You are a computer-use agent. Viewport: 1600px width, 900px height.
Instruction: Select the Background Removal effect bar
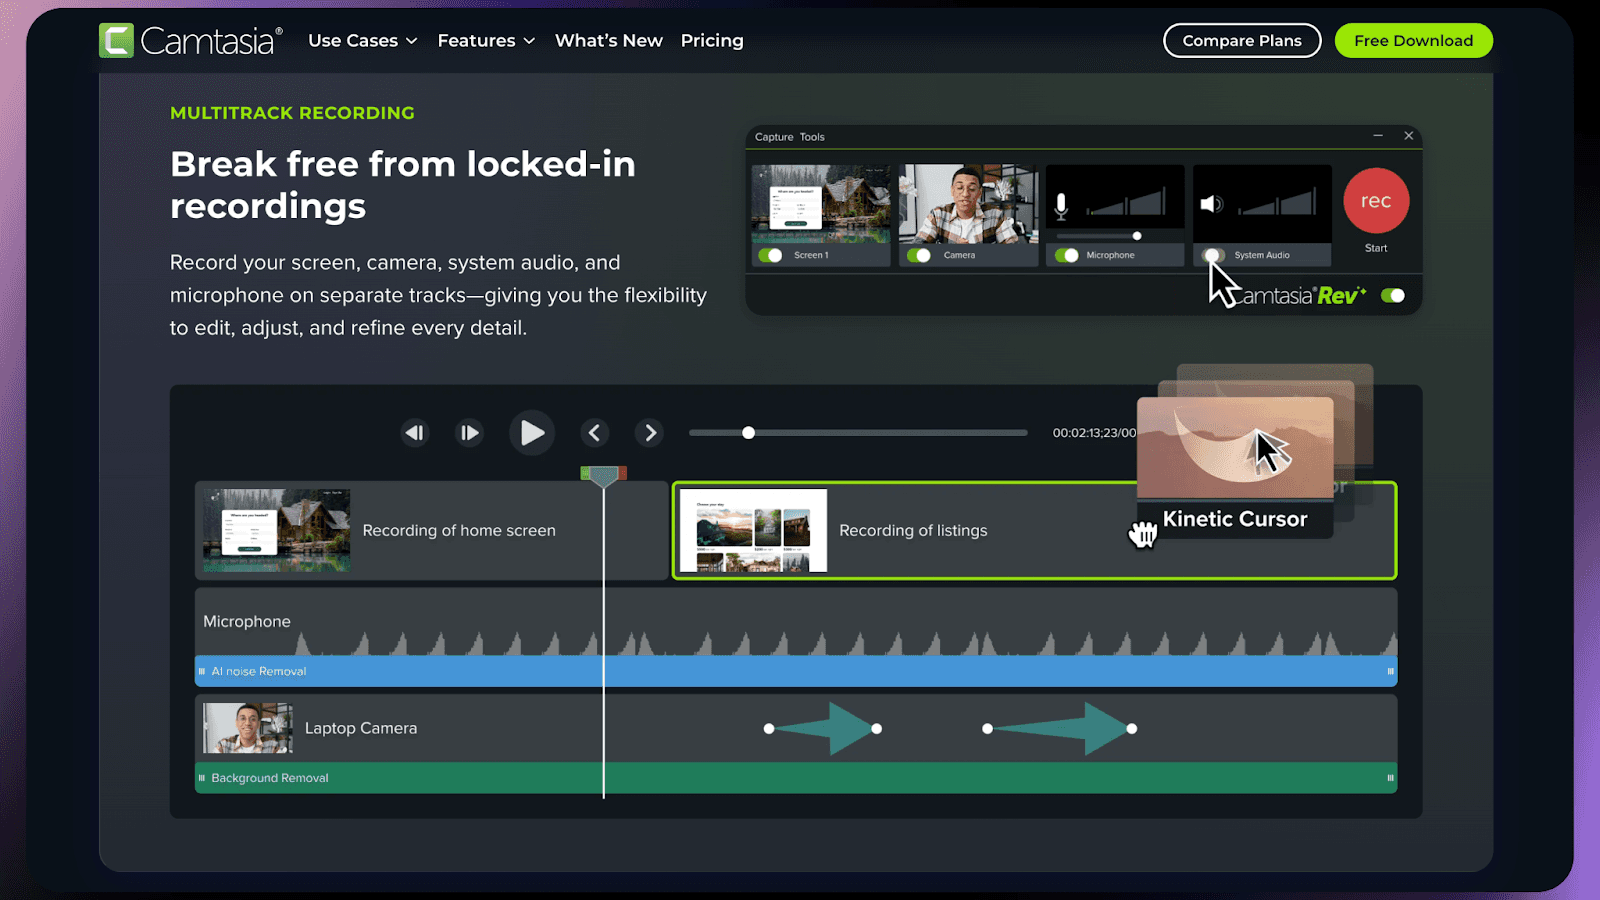(796, 778)
